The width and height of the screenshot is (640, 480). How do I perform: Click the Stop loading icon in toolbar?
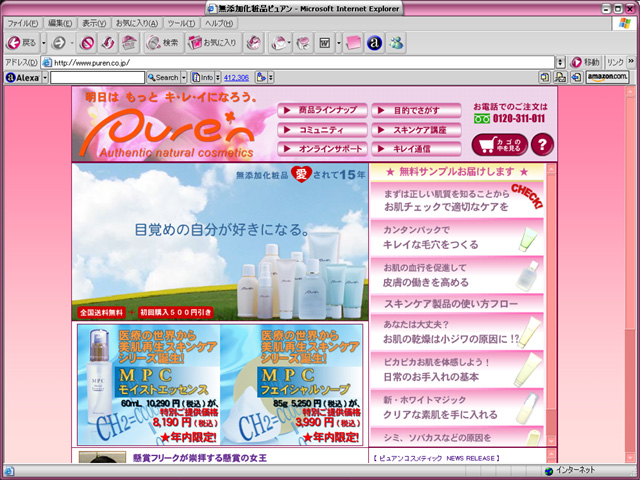click(87, 43)
